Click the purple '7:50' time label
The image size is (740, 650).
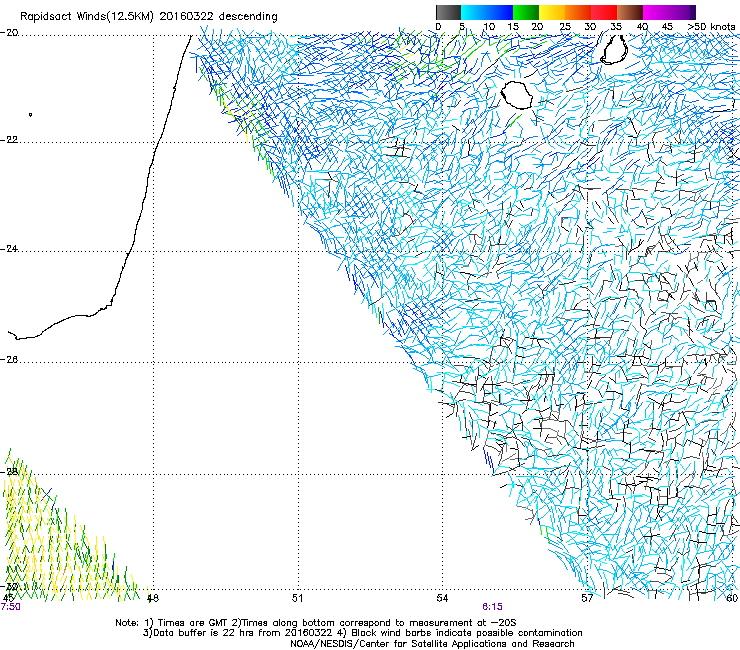(x=10, y=607)
